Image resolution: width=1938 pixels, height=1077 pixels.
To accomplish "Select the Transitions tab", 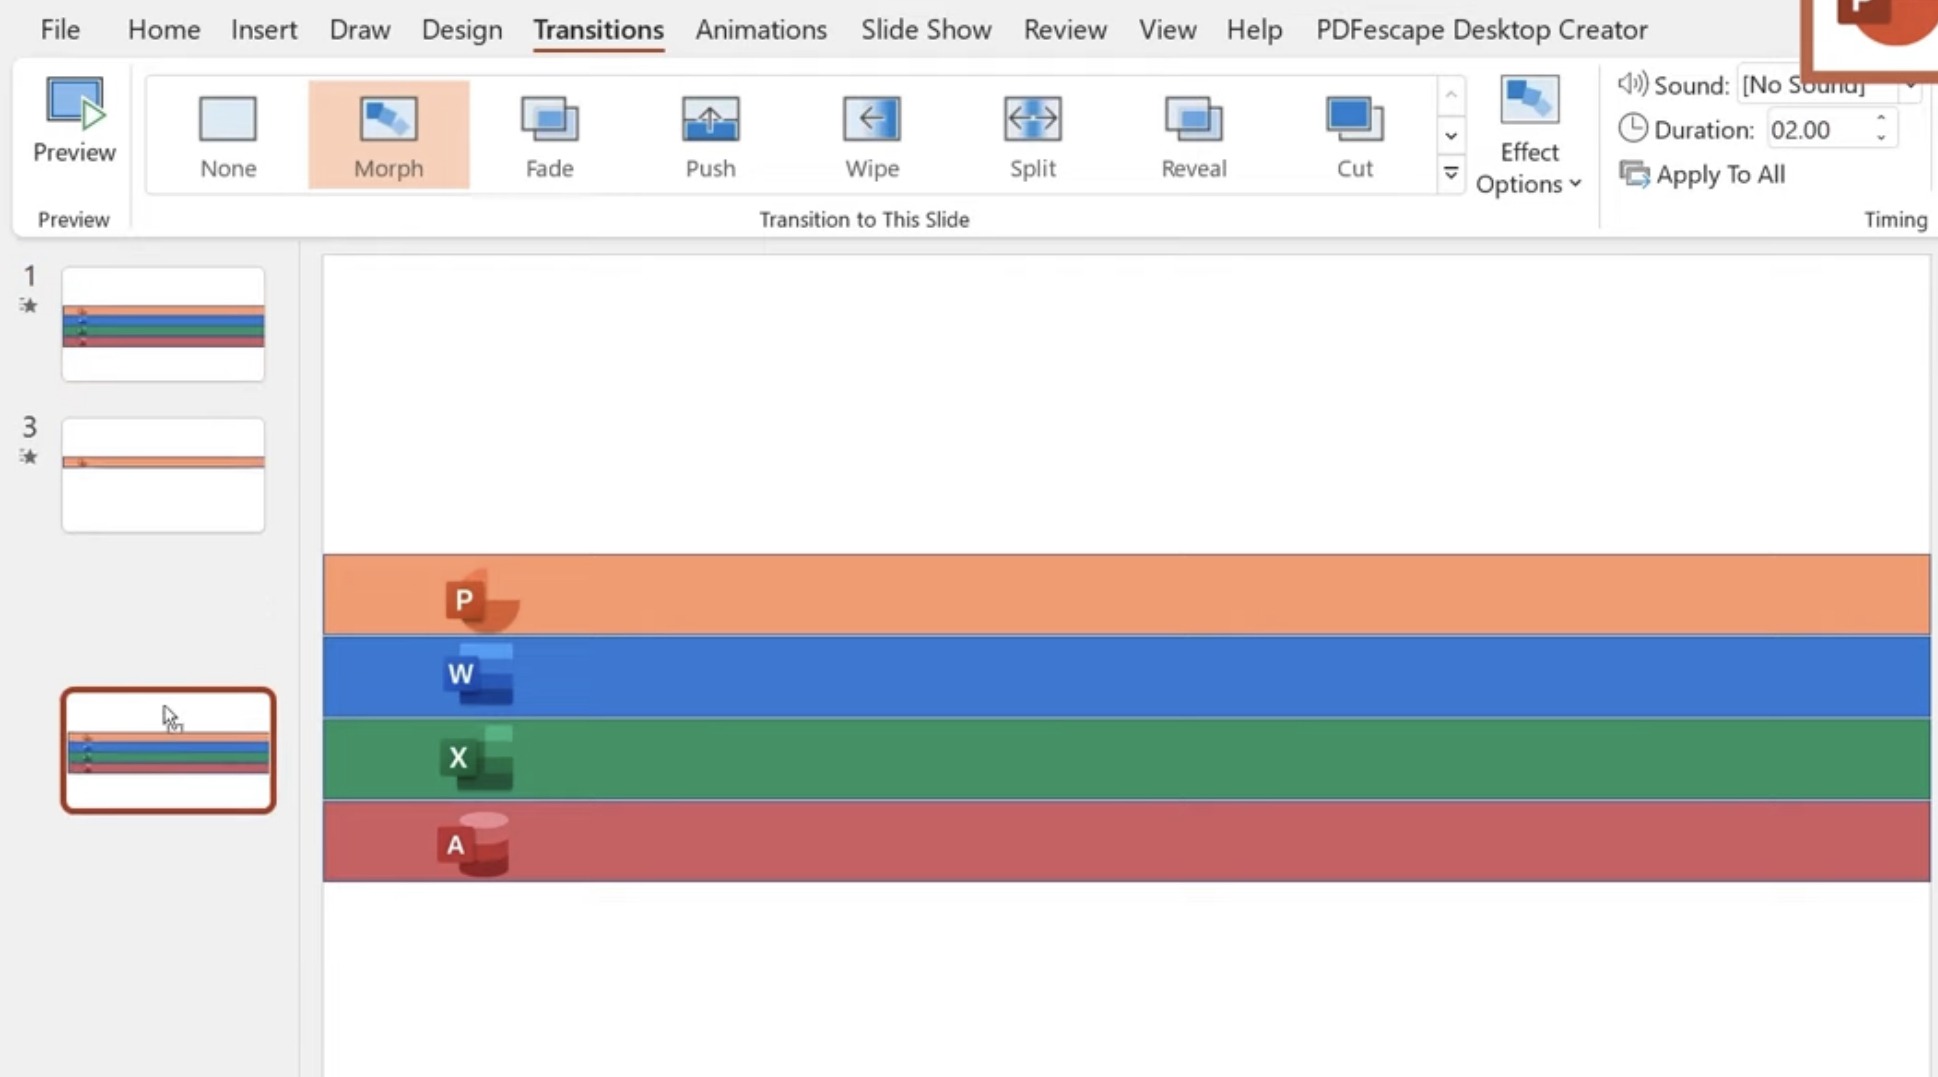I will click(598, 30).
